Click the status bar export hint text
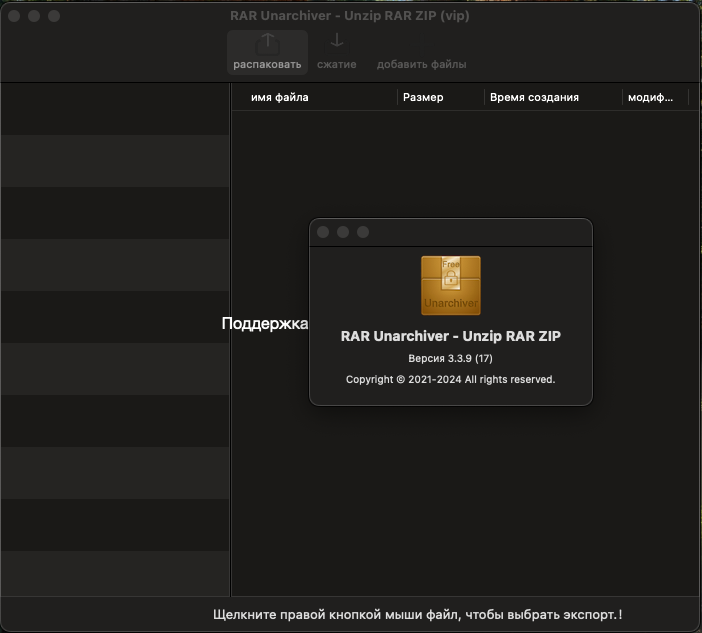Screen dimensions: 702x633 [x=418, y=615]
